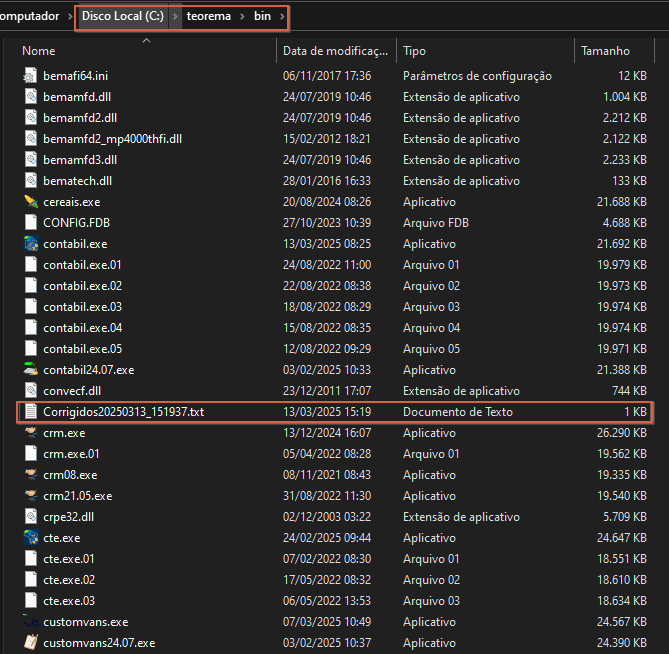Image resolution: width=669 pixels, height=654 pixels.
Task: Expand chevron after bin breadcrumb
Action: pos(282,17)
